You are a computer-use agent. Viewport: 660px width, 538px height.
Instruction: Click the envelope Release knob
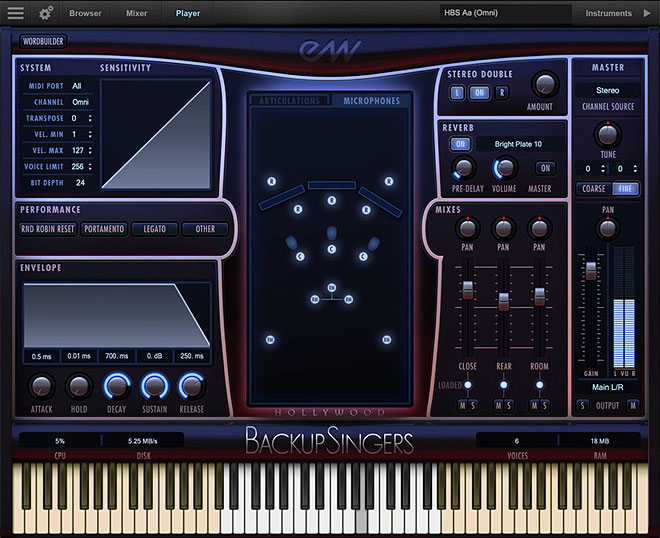click(191, 386)
